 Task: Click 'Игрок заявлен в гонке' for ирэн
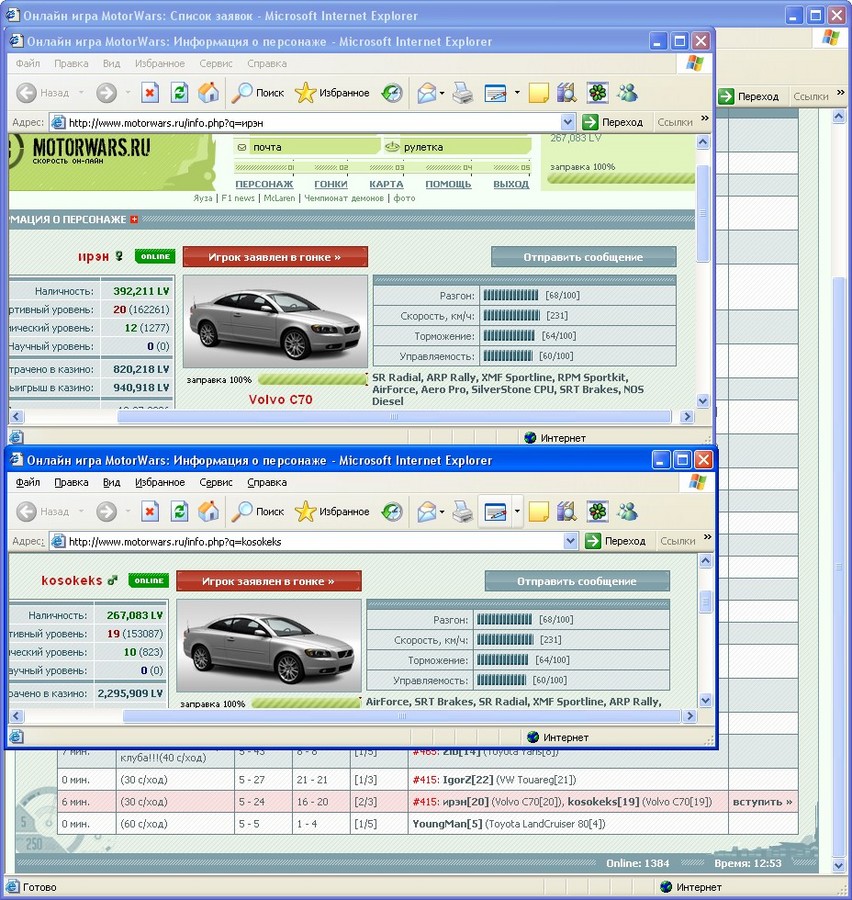275,257
